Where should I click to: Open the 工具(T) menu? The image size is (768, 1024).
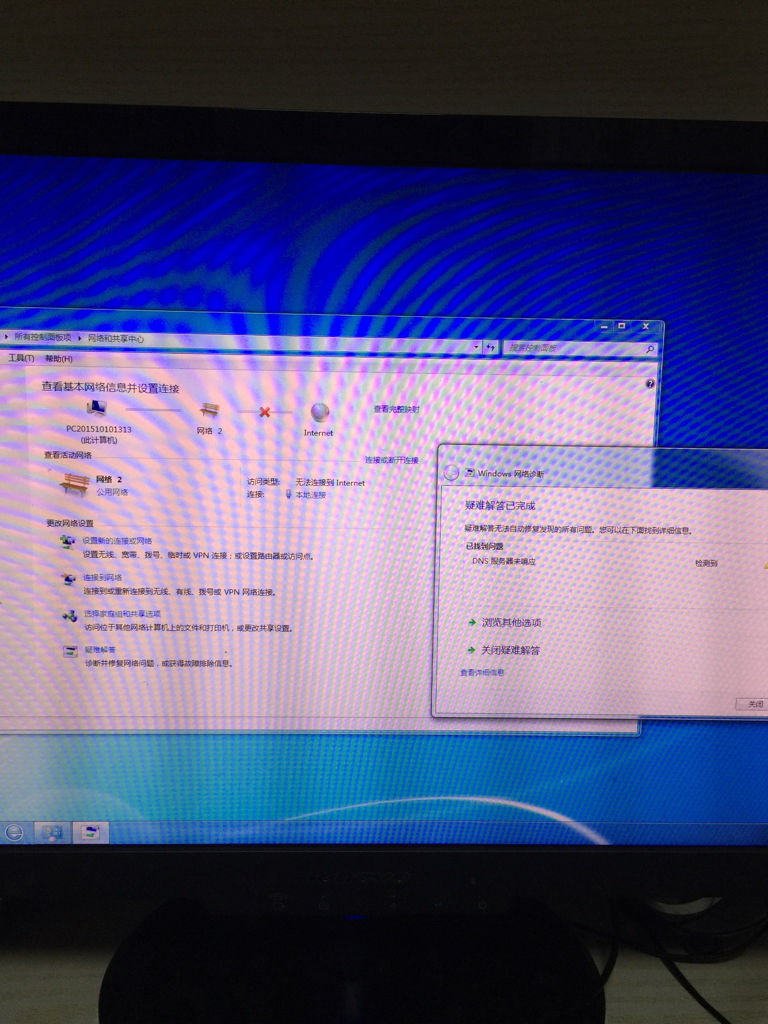(x=21, y=358)
